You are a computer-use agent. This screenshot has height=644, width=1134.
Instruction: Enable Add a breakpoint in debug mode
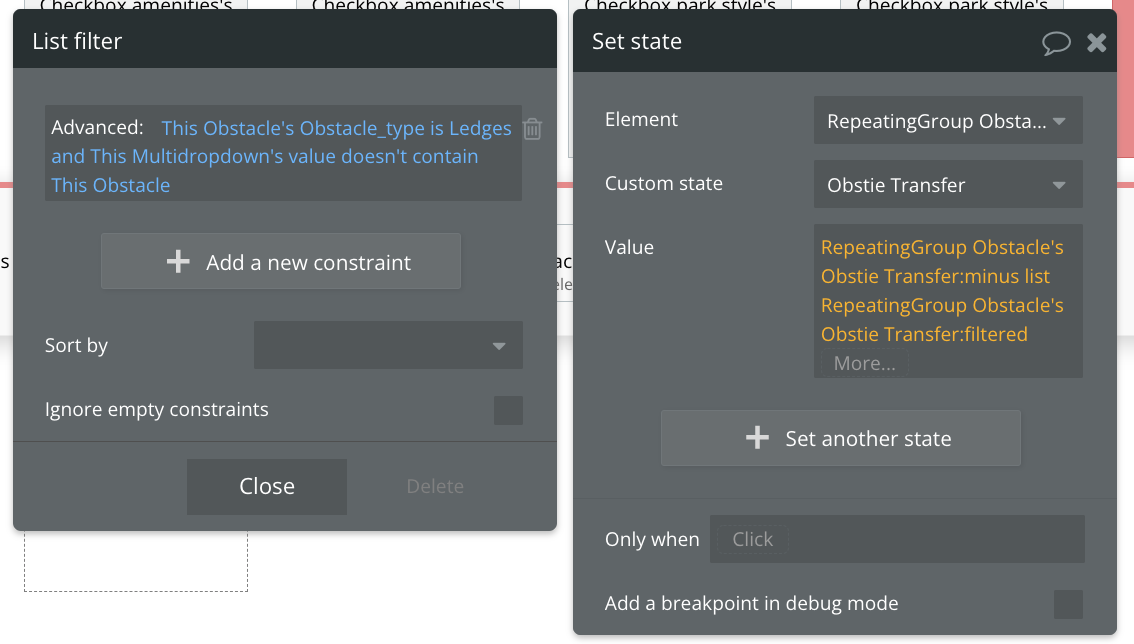(1067, 603)
